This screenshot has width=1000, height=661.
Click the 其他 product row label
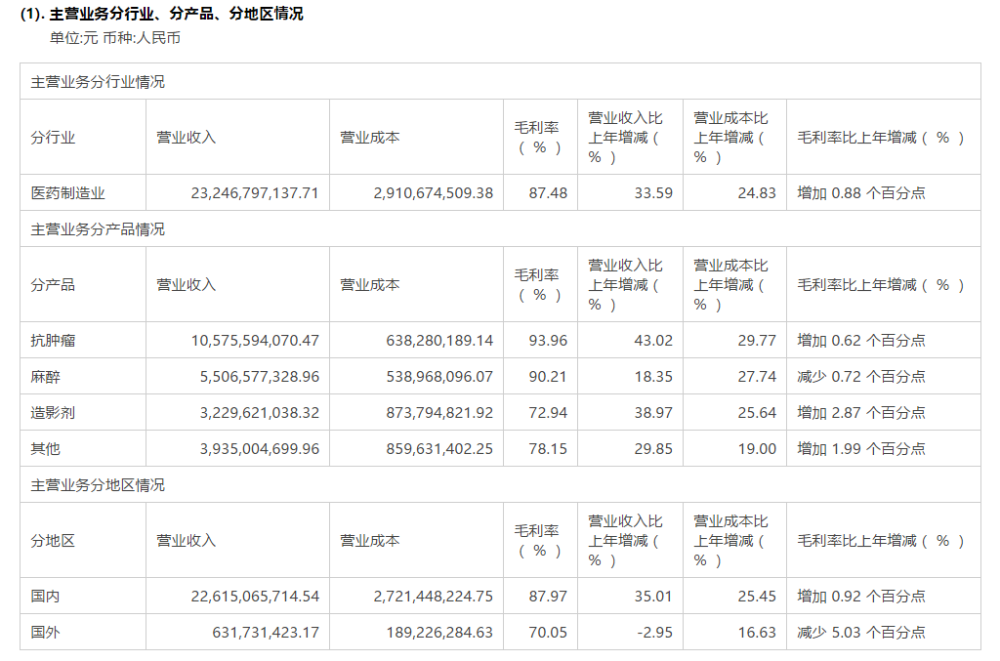click(45, 449)
